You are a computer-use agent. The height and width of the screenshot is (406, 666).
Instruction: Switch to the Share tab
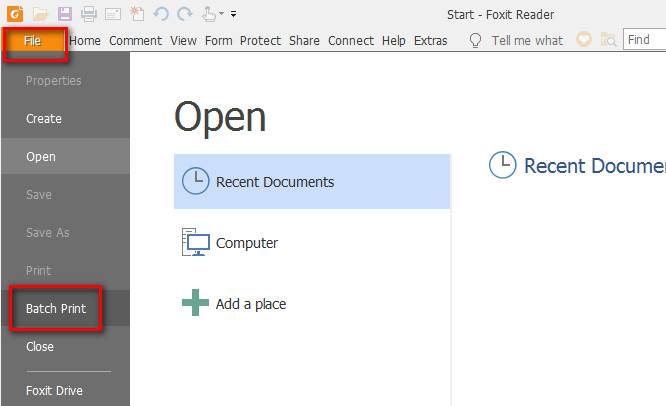[x=304, y=41]
